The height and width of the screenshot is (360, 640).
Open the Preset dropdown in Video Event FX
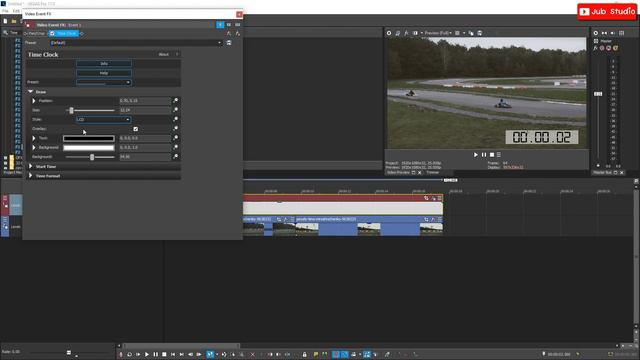(x=136, y=42)
